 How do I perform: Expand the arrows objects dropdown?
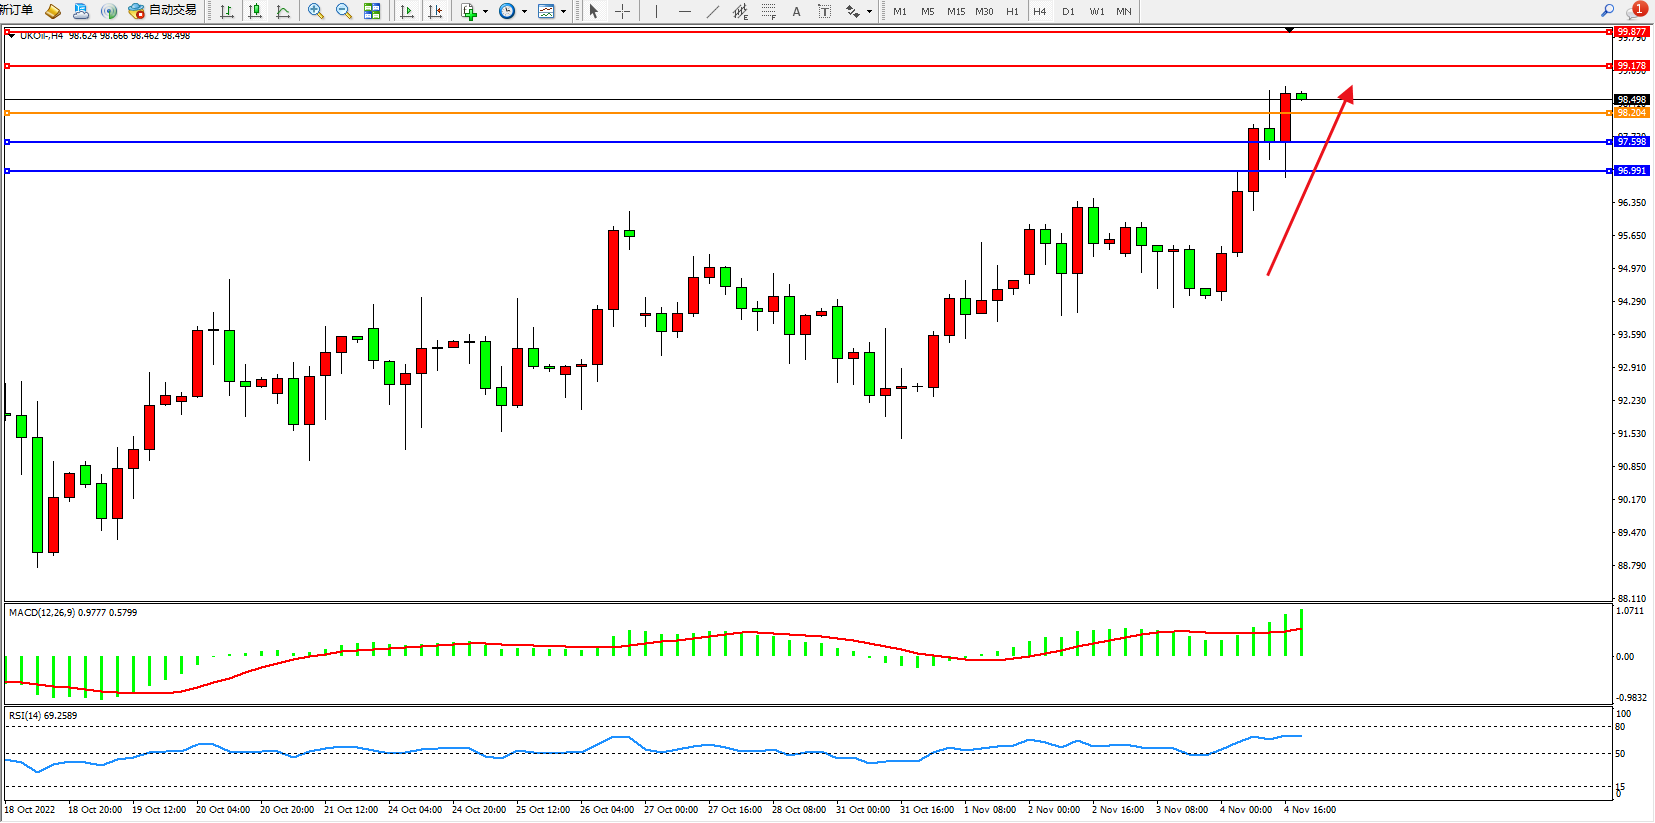pyautogui.click(x=869, y=12)
